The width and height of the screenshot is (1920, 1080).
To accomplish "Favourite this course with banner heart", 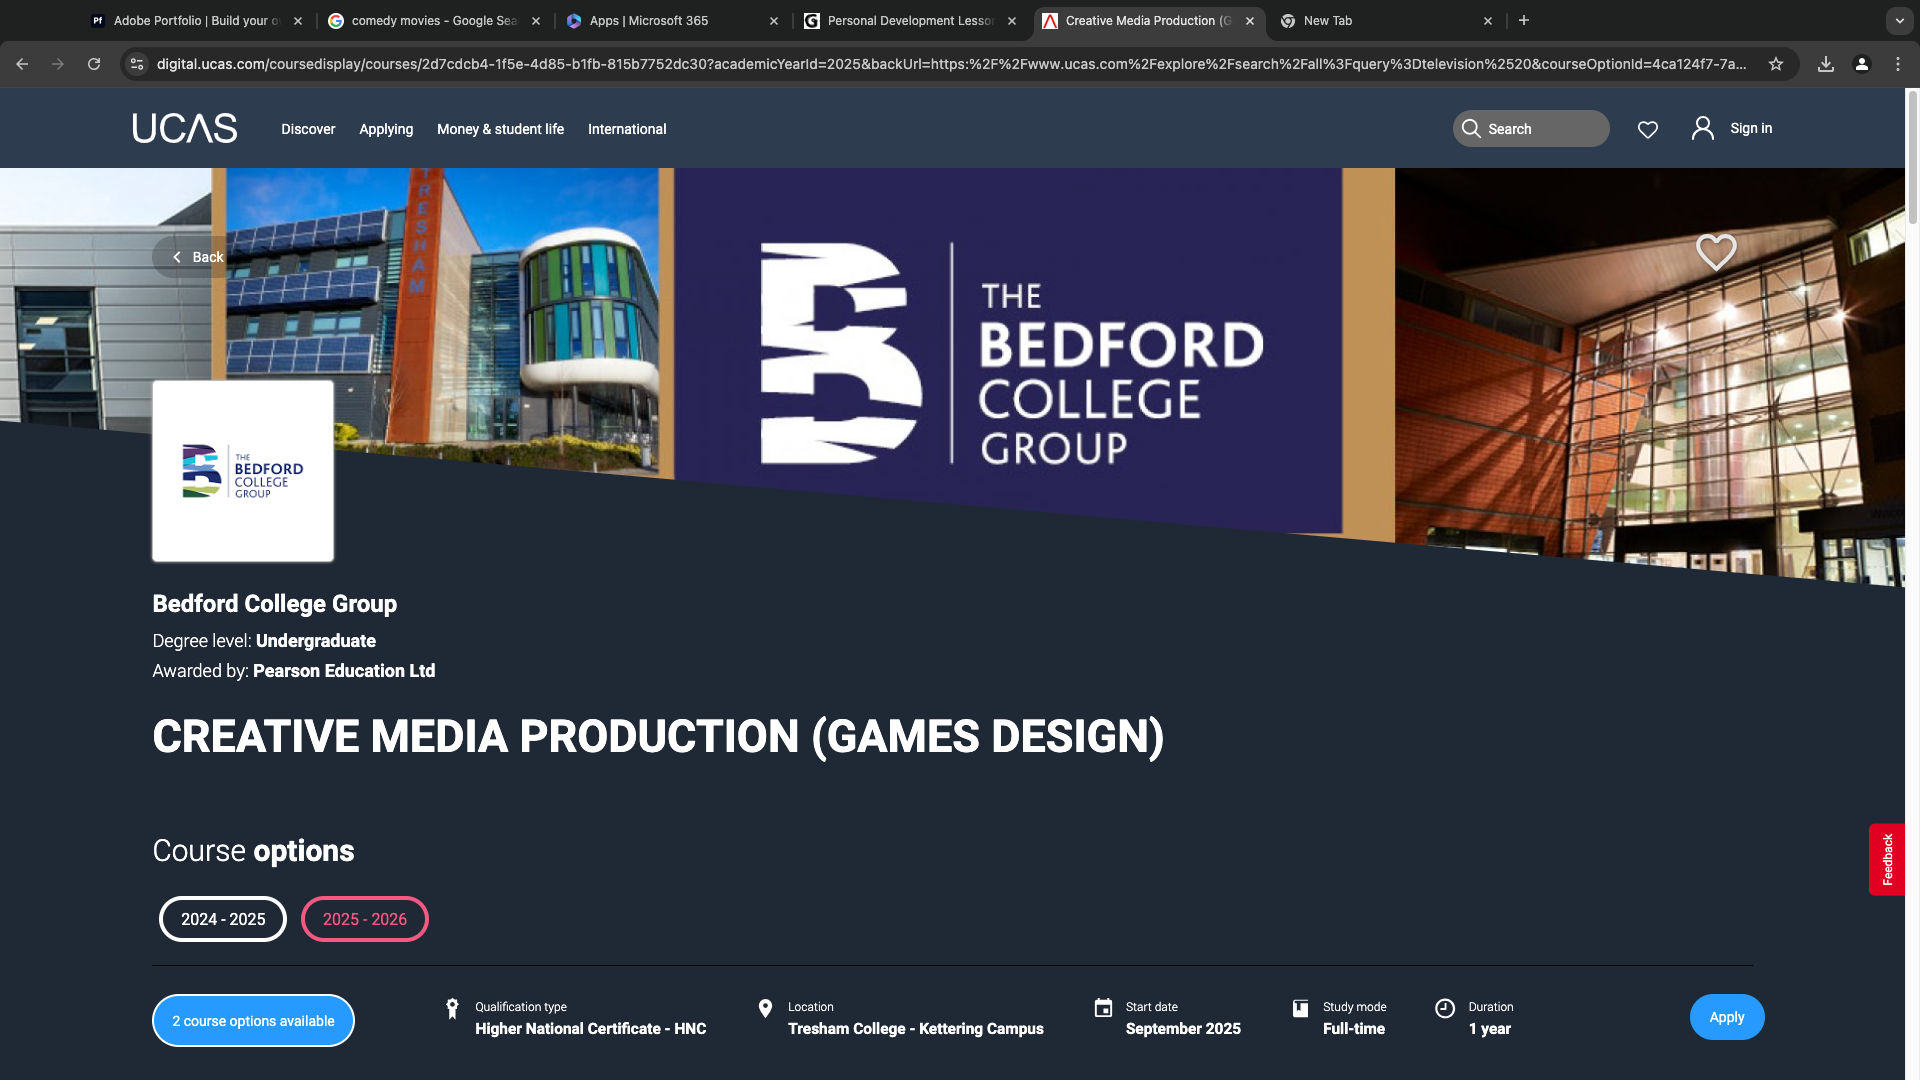I will coord(1716,252).
